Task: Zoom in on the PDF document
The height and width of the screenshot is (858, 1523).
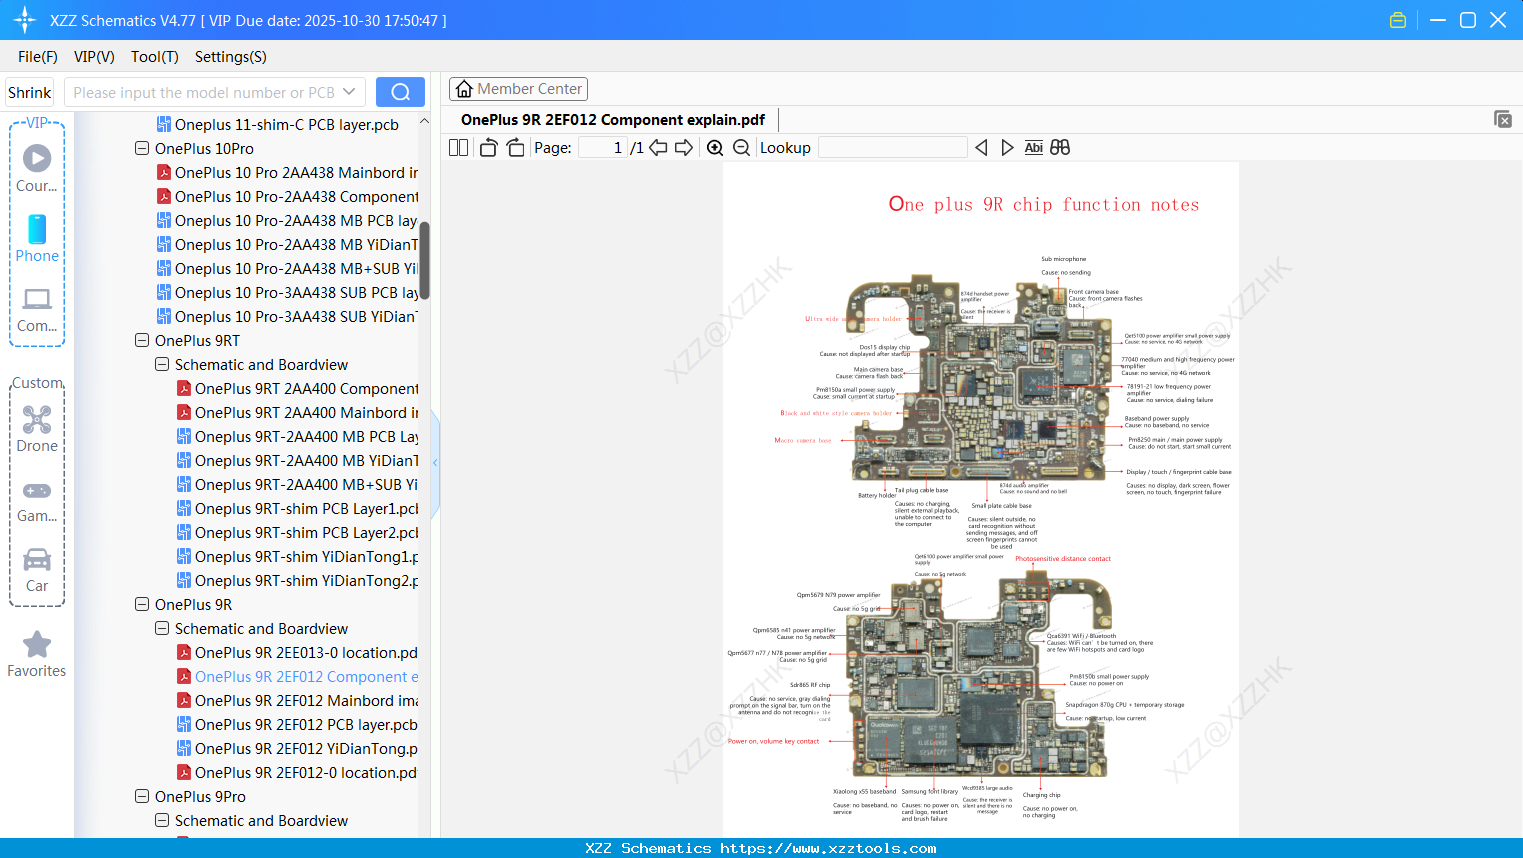Action: (715, 147)
